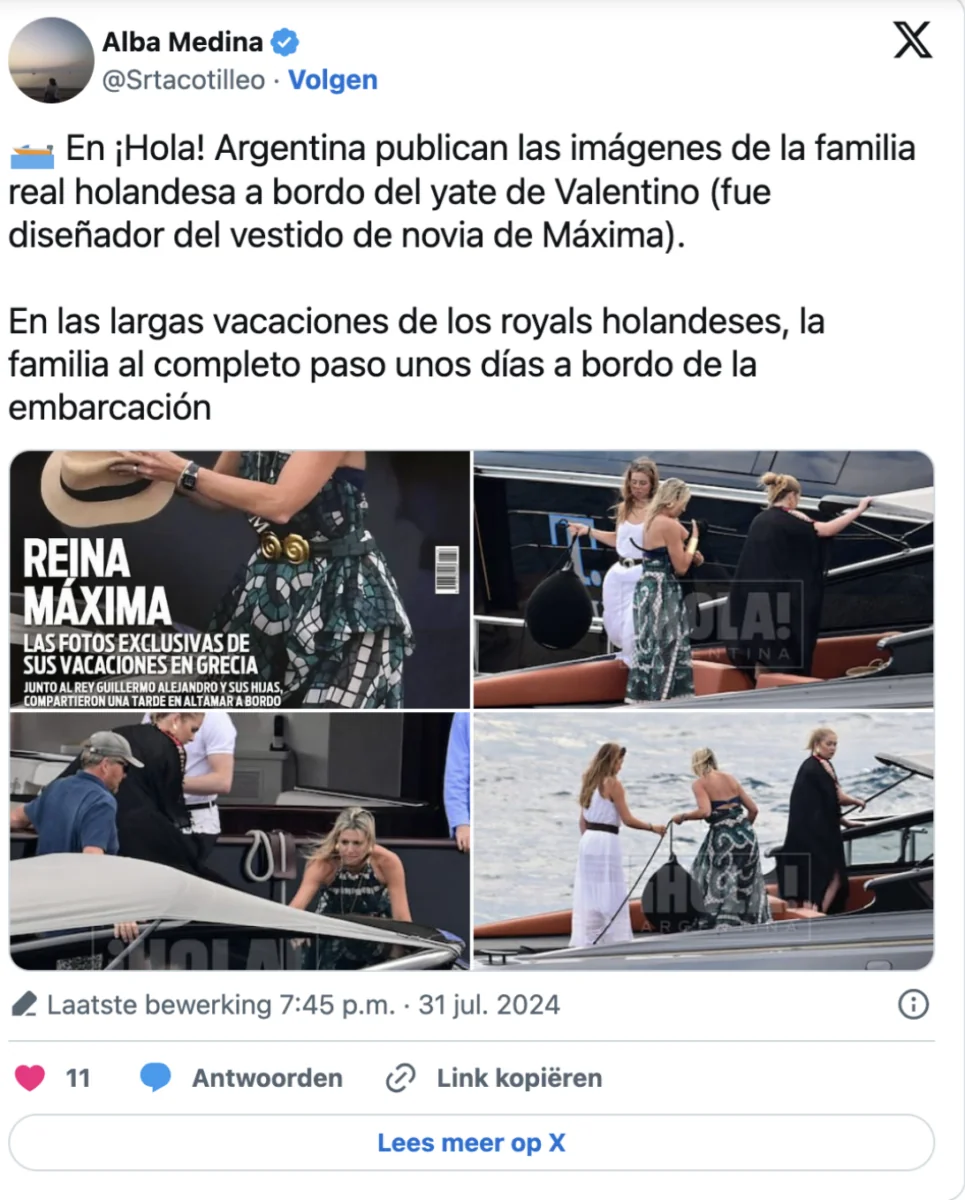Click the pencil edit history icon

click(27, 1003)
